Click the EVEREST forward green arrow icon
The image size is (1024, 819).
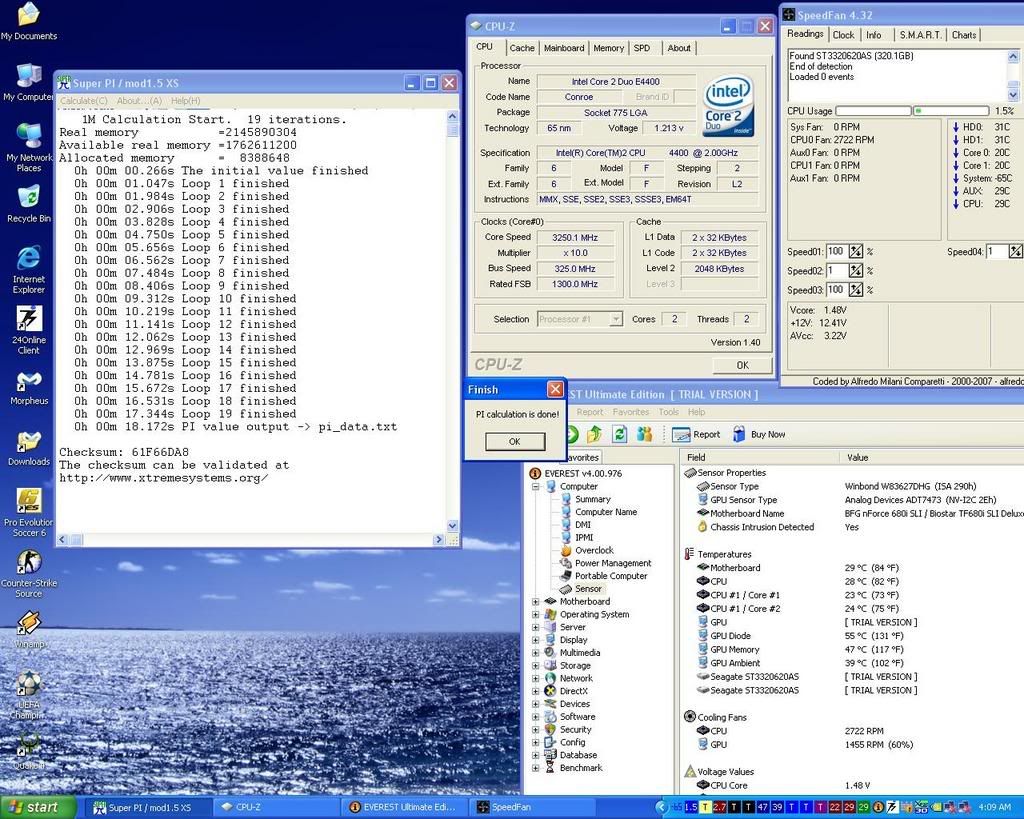coord(571,434)
